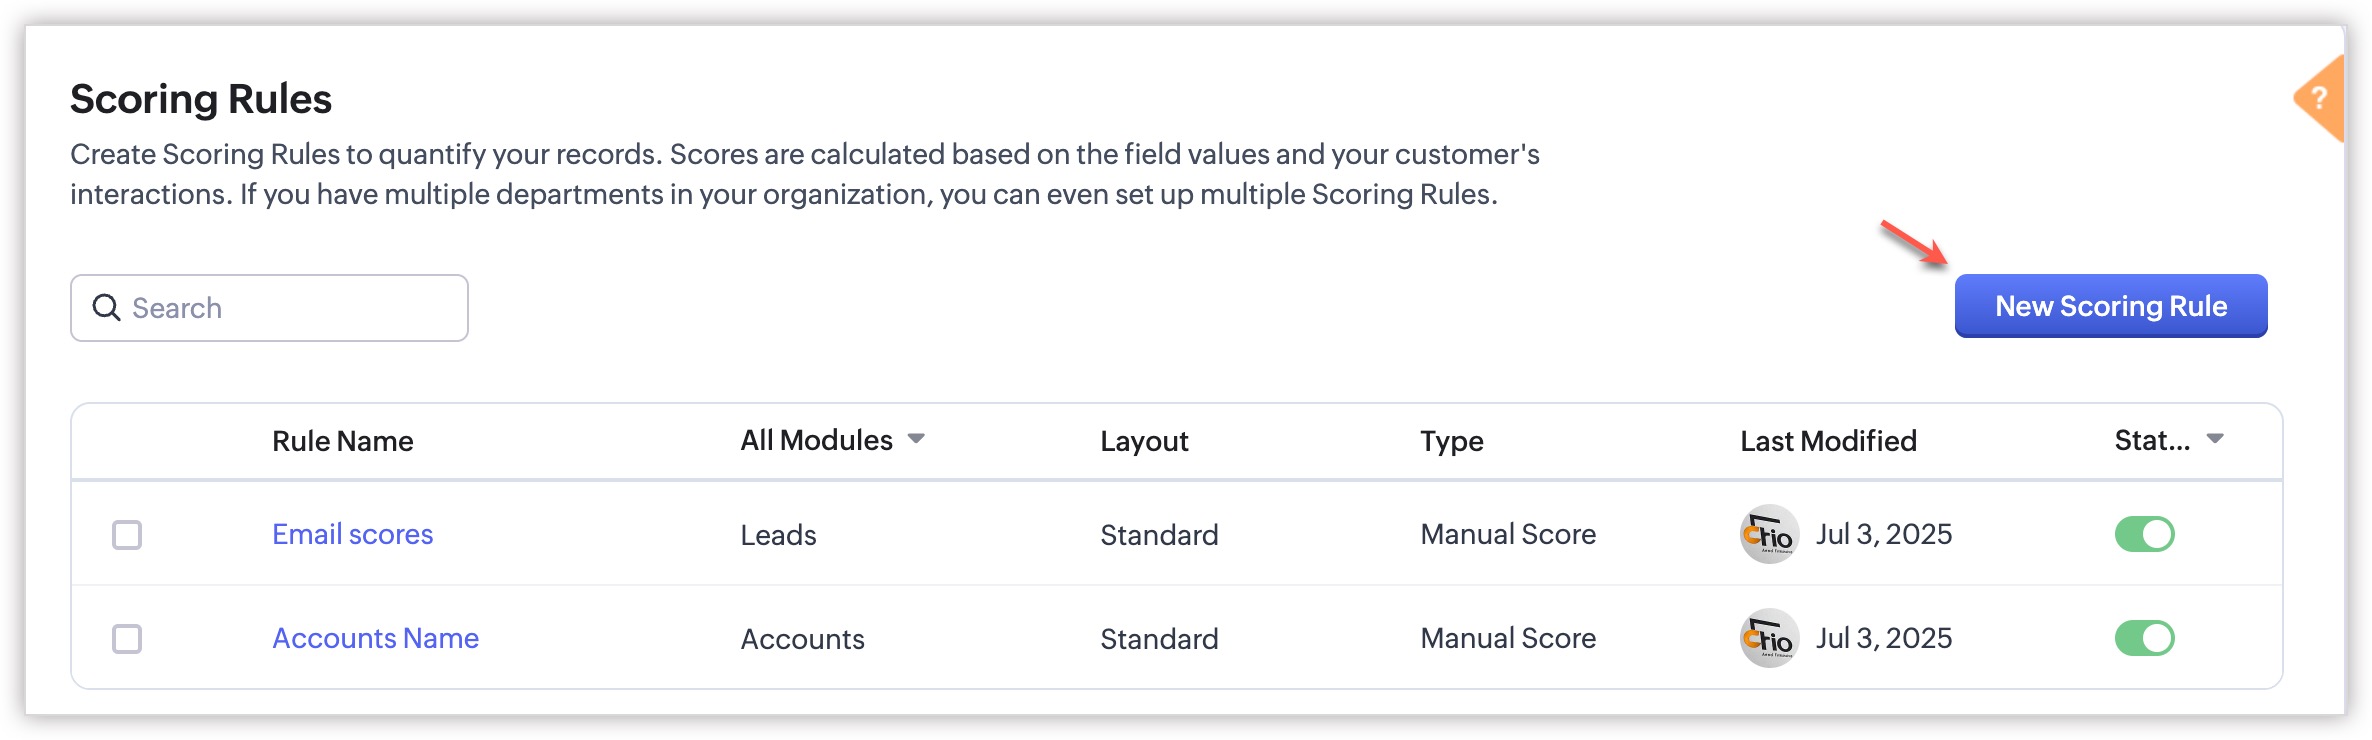The height and width of the screenshot is (740, 2372).
Task: Click the search magnifier icon
Action: tap(106, 307)
